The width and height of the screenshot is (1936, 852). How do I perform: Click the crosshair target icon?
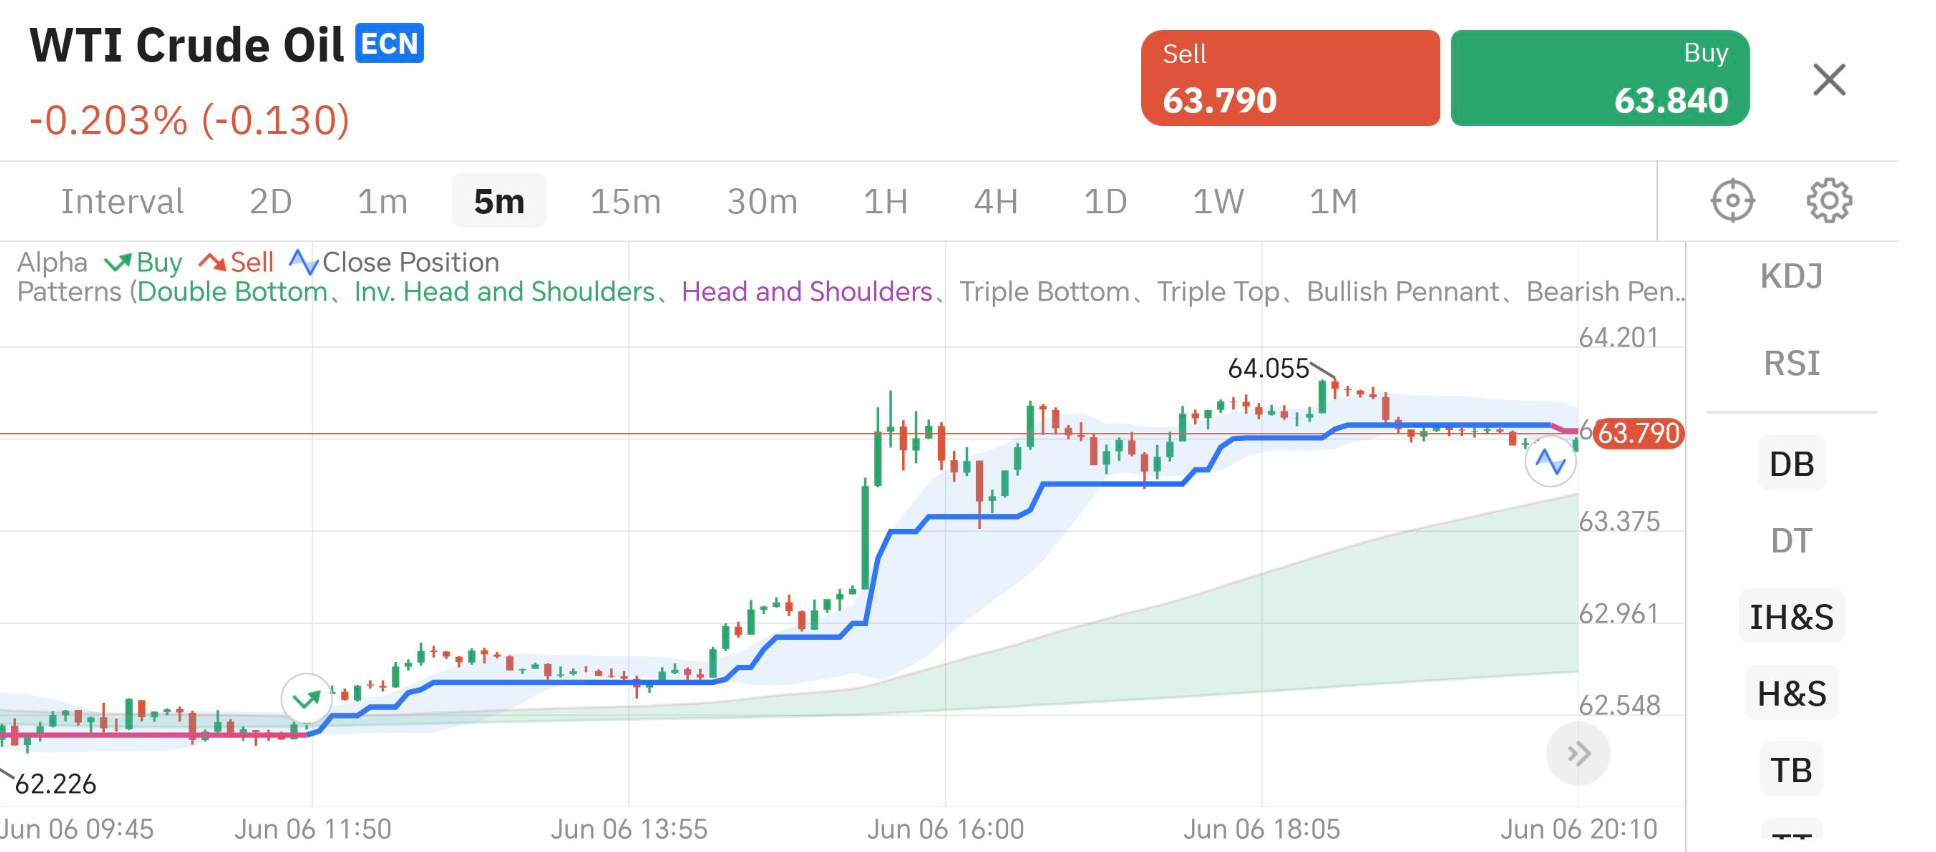1732,201
